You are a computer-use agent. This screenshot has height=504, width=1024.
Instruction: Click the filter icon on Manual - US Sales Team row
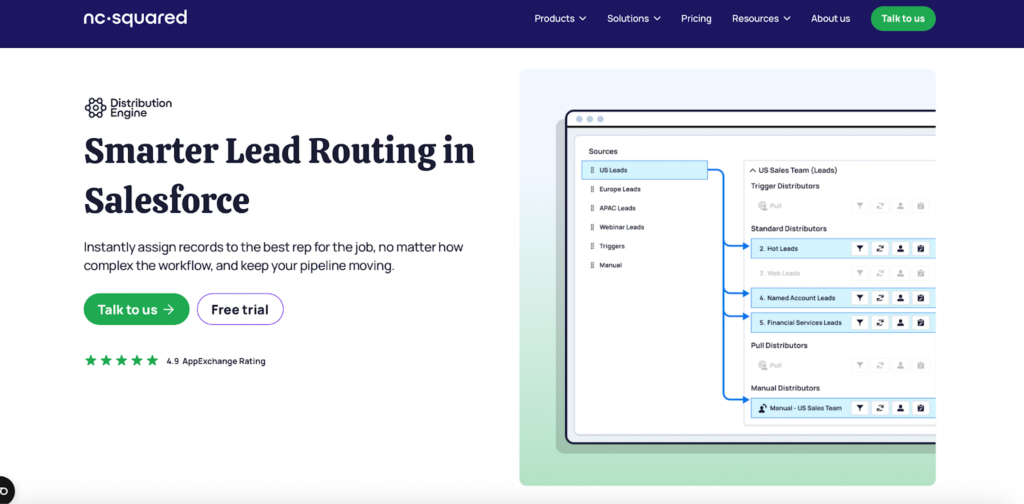(859, 408)
